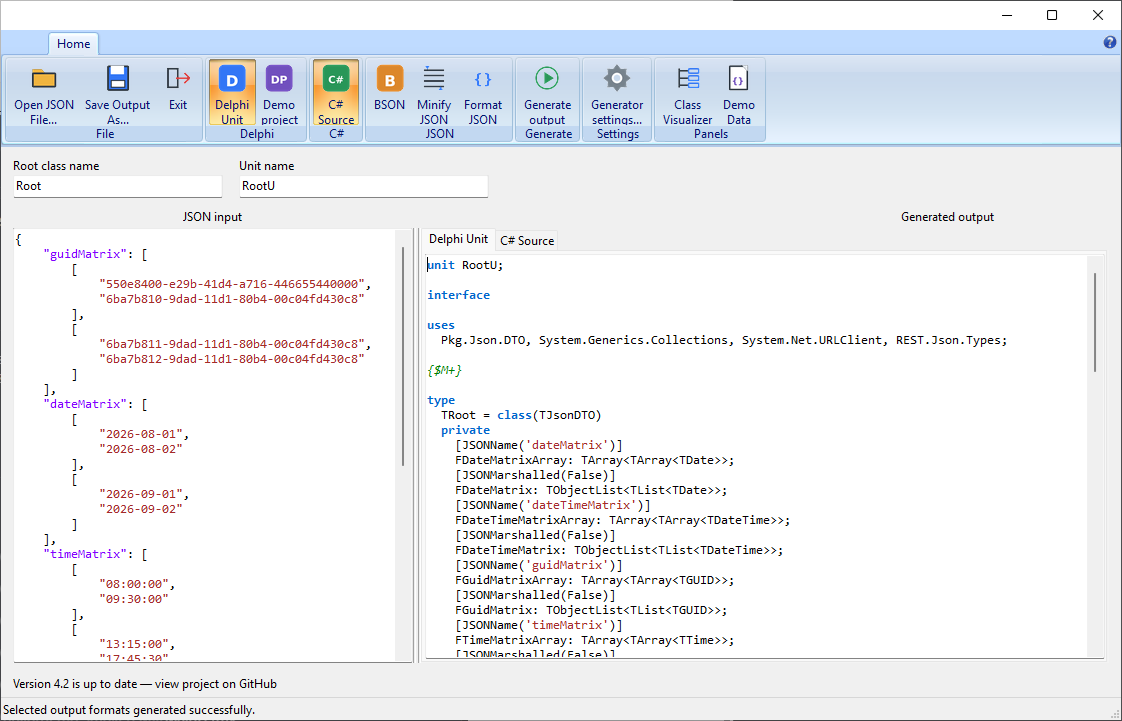
Task: Click the "unit RootU;" line in output
Action: pyautogui.click(x=465, y=265)
